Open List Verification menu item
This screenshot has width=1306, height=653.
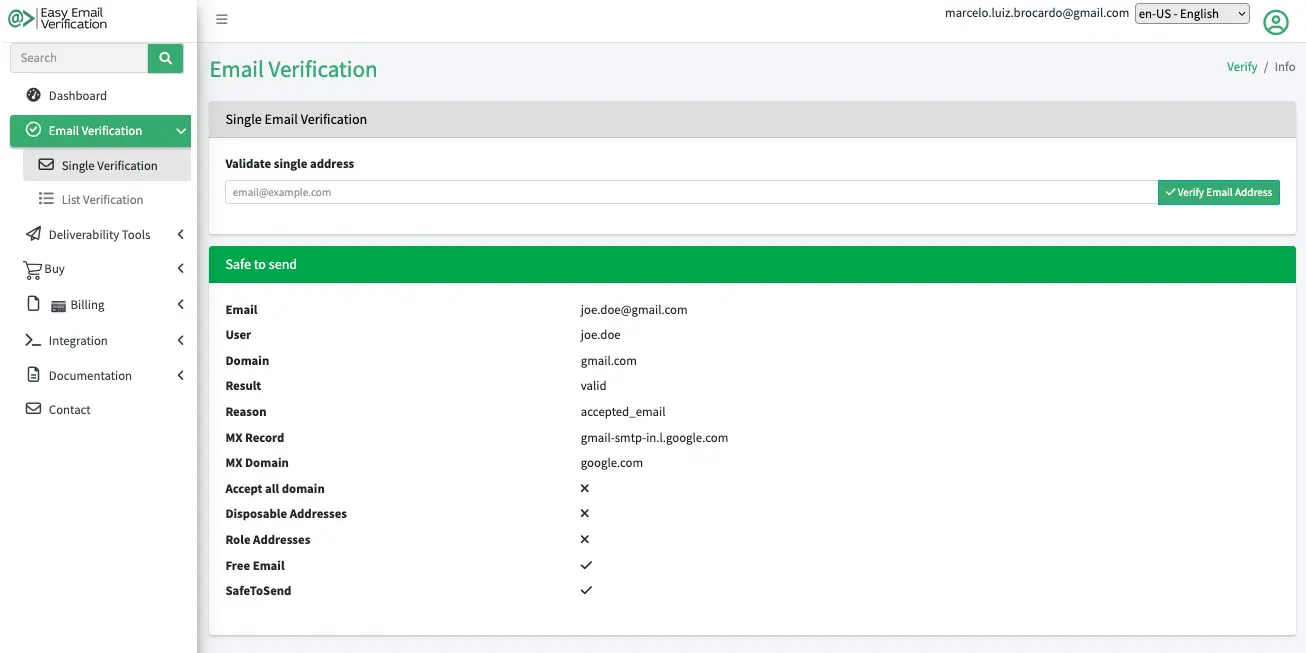pos(101,200)
